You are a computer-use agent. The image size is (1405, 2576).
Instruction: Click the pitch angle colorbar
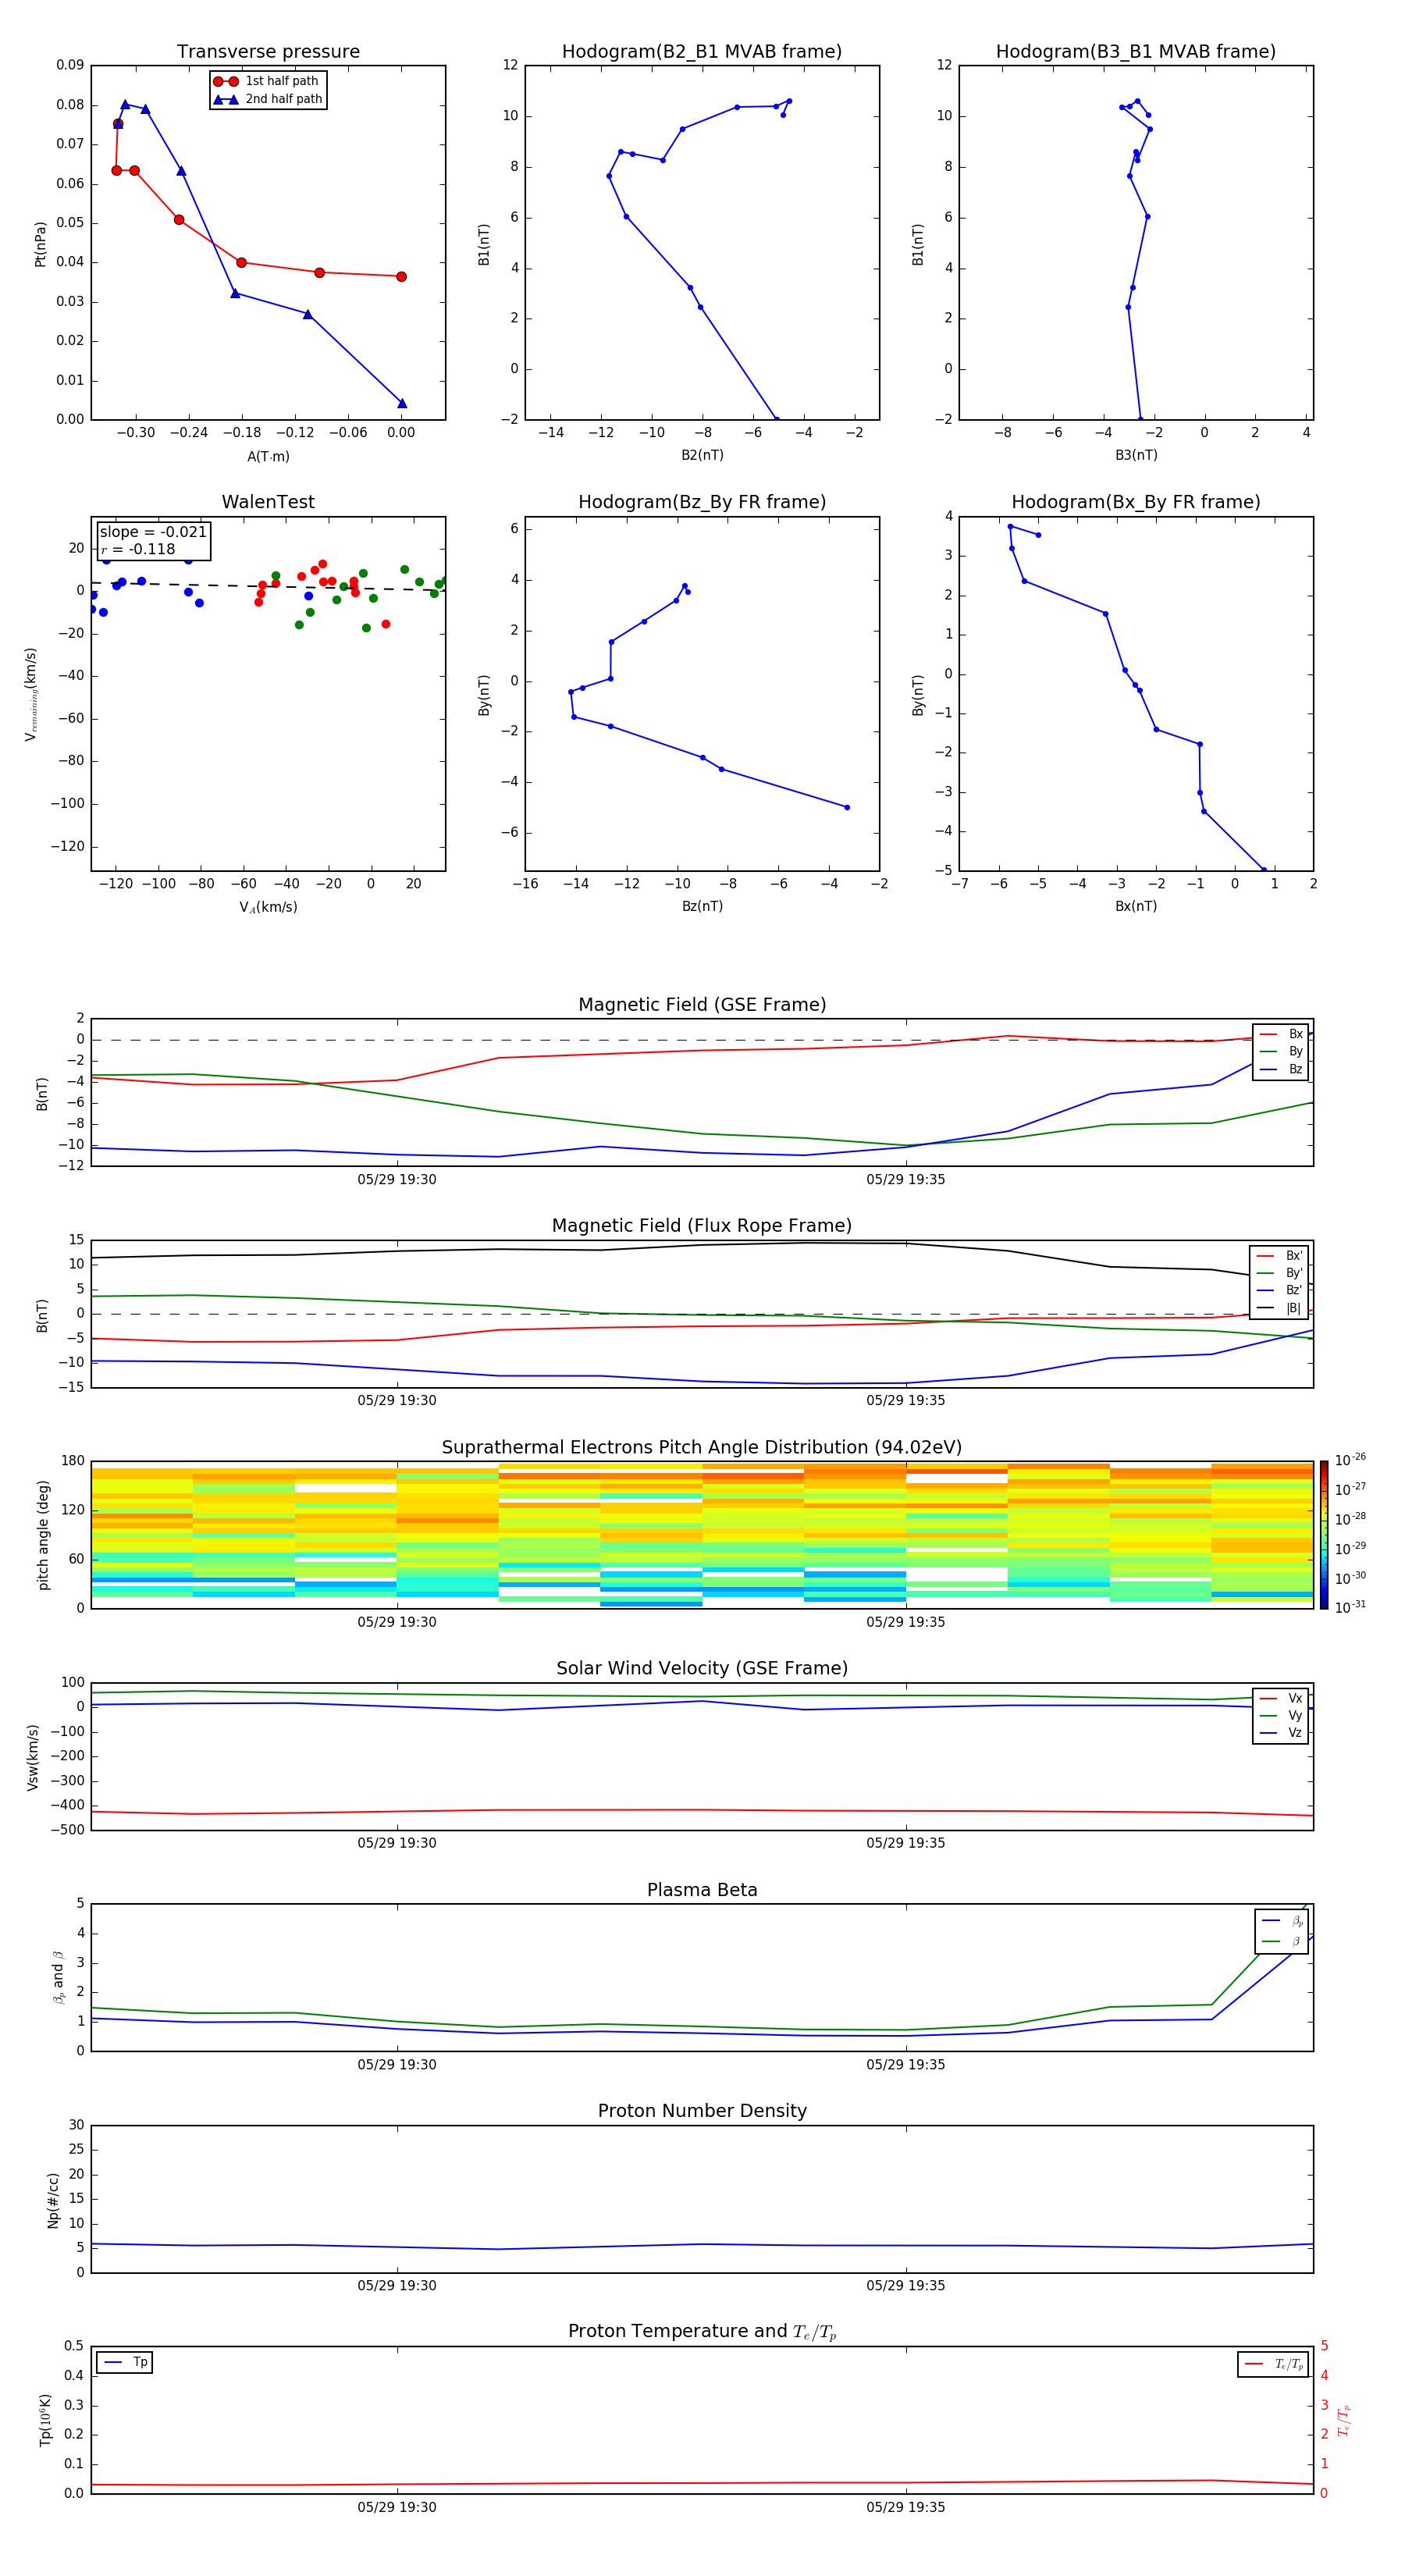coord(1324,1535)
